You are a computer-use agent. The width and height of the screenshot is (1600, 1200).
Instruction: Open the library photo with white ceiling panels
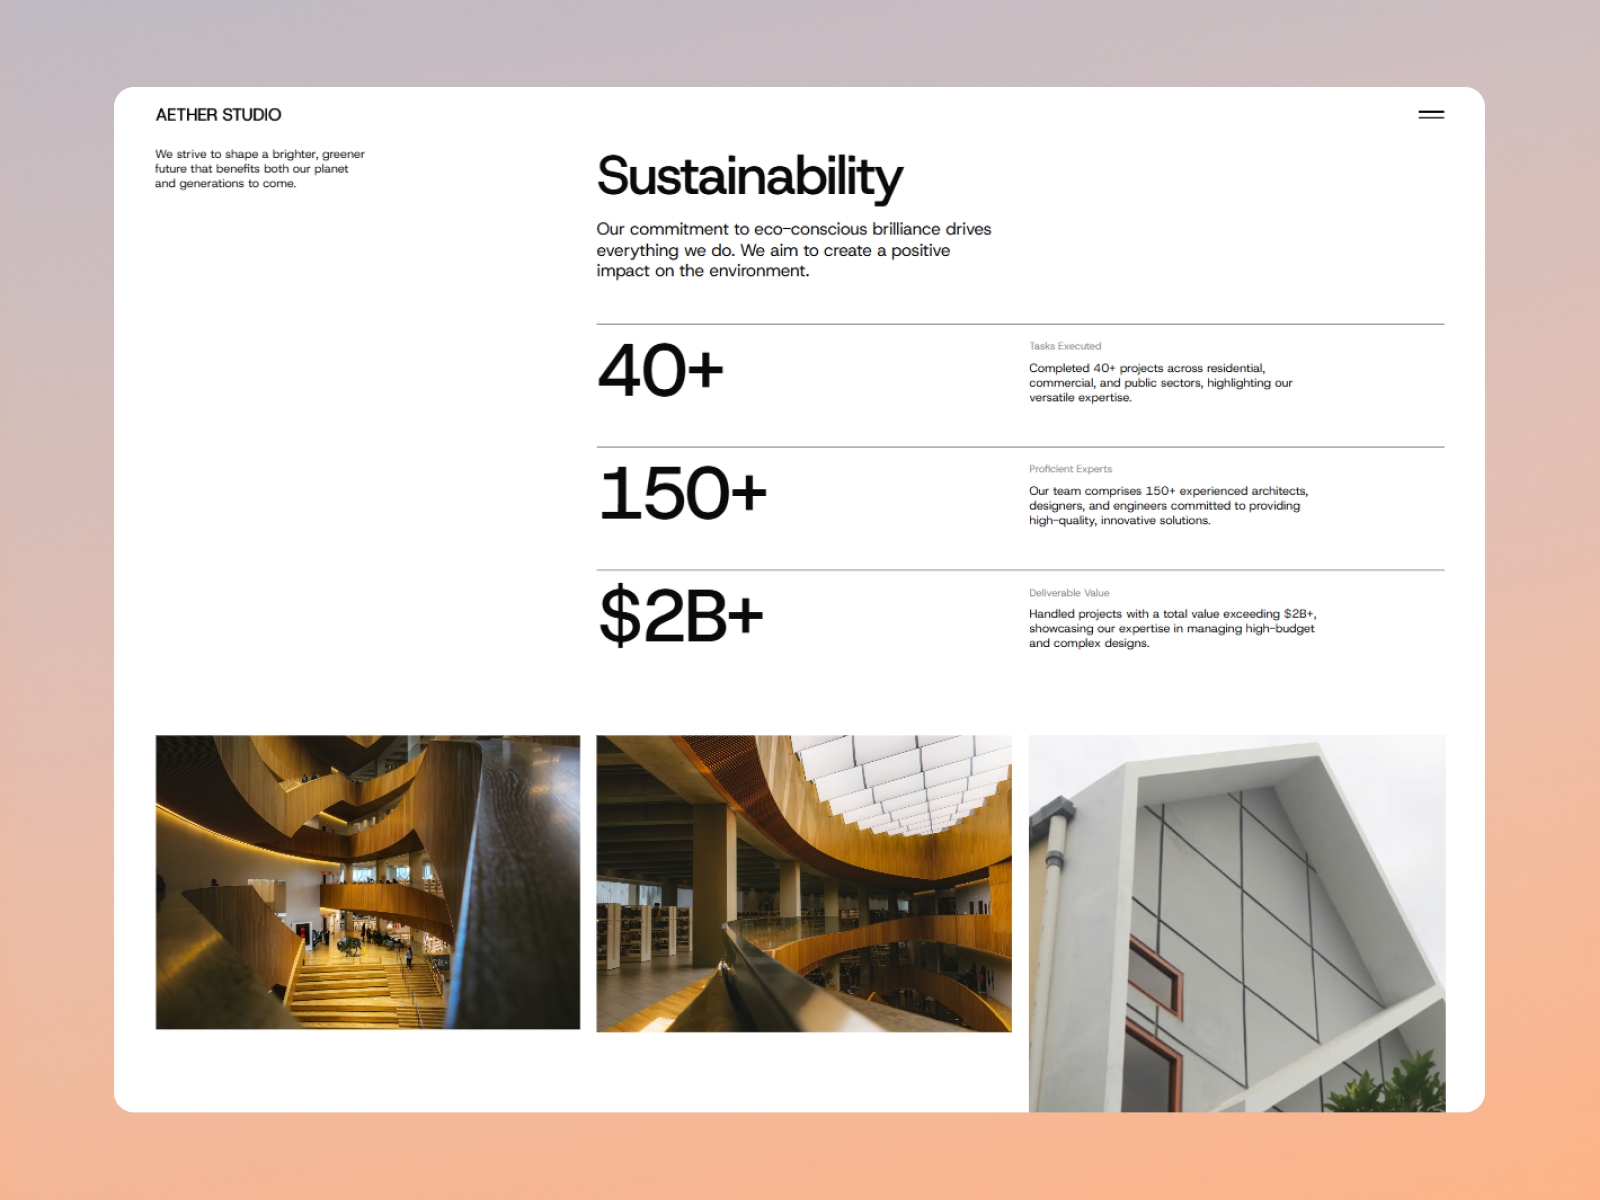tap(803, 883)
